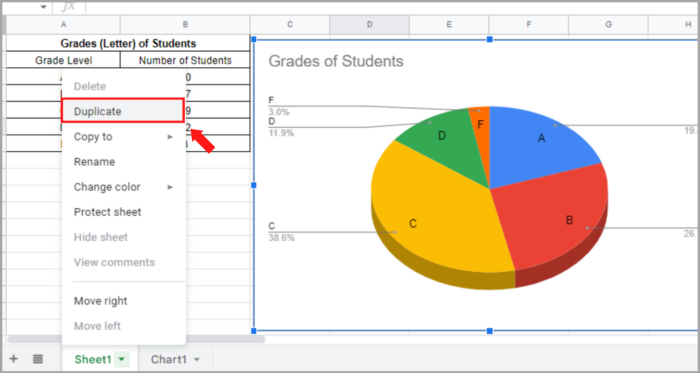Click the C 38.6% chart label
This screenshot has width=700, height=373.
[x=281, y=232]
